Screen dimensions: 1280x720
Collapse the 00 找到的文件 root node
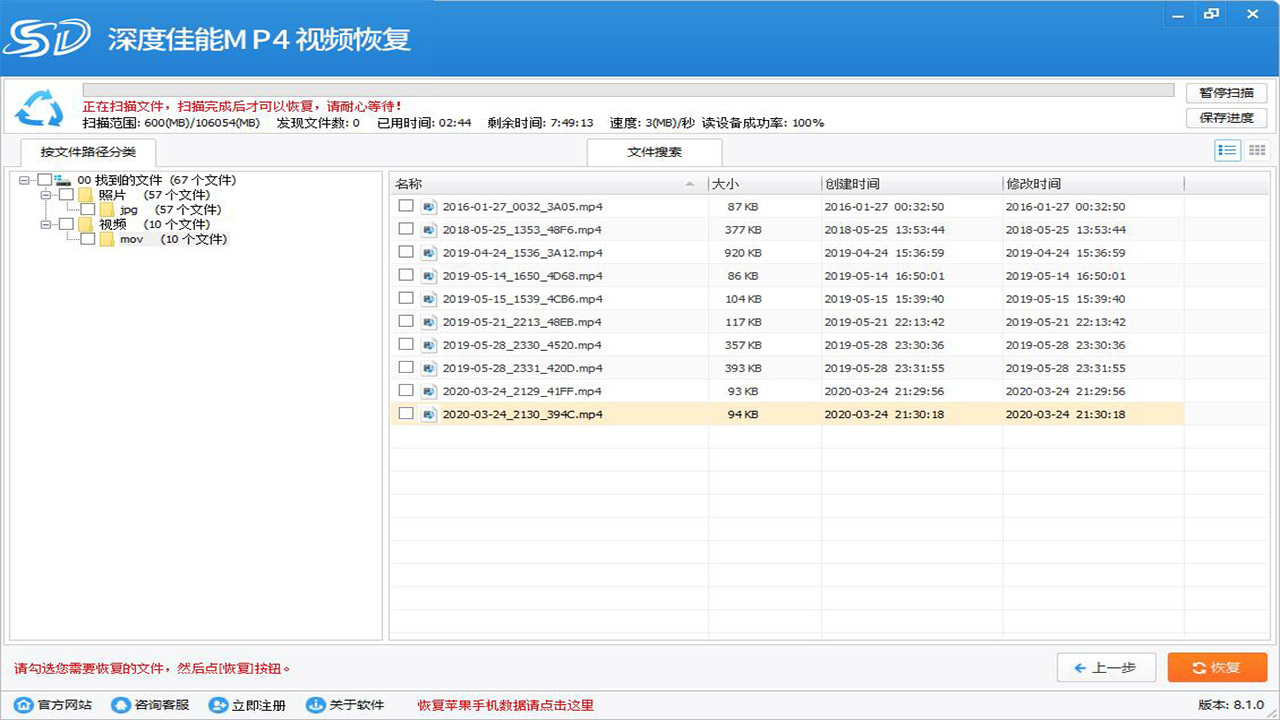click(23, 180)
